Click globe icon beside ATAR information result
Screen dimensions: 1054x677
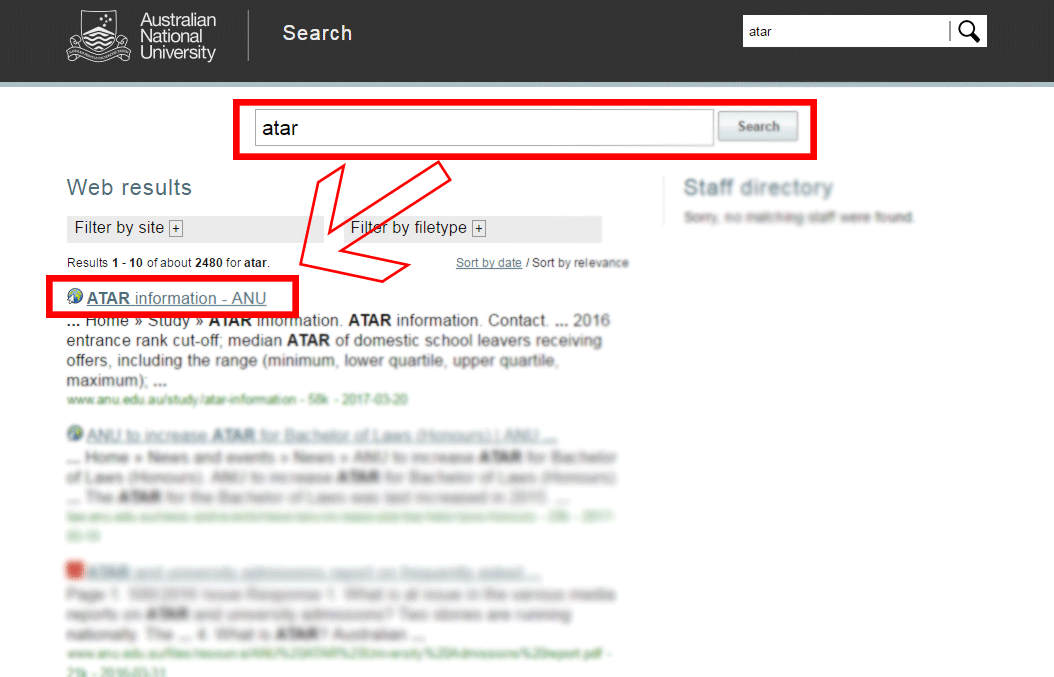pos(75,297)
